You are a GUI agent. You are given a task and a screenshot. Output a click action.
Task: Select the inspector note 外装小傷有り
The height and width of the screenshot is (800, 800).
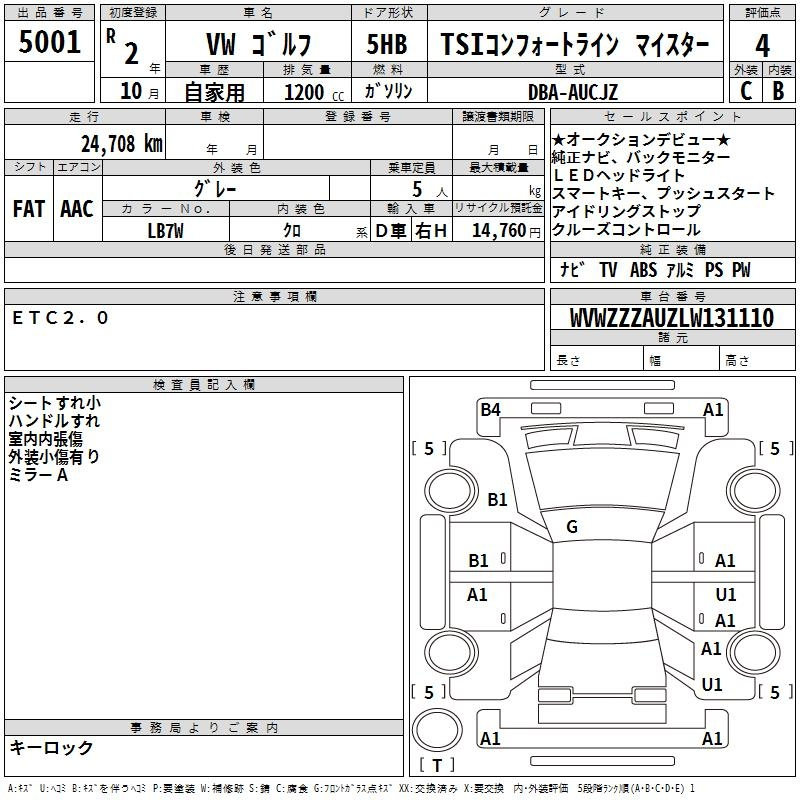click(x=54, y=457)
